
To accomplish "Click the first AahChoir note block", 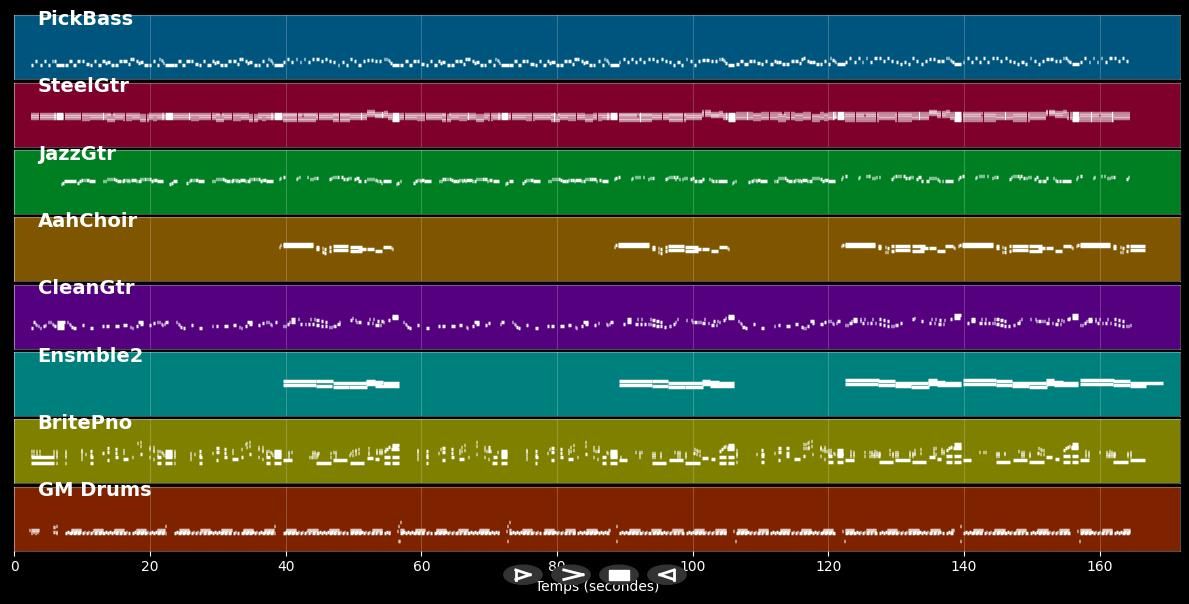I will tap(297, 245).
